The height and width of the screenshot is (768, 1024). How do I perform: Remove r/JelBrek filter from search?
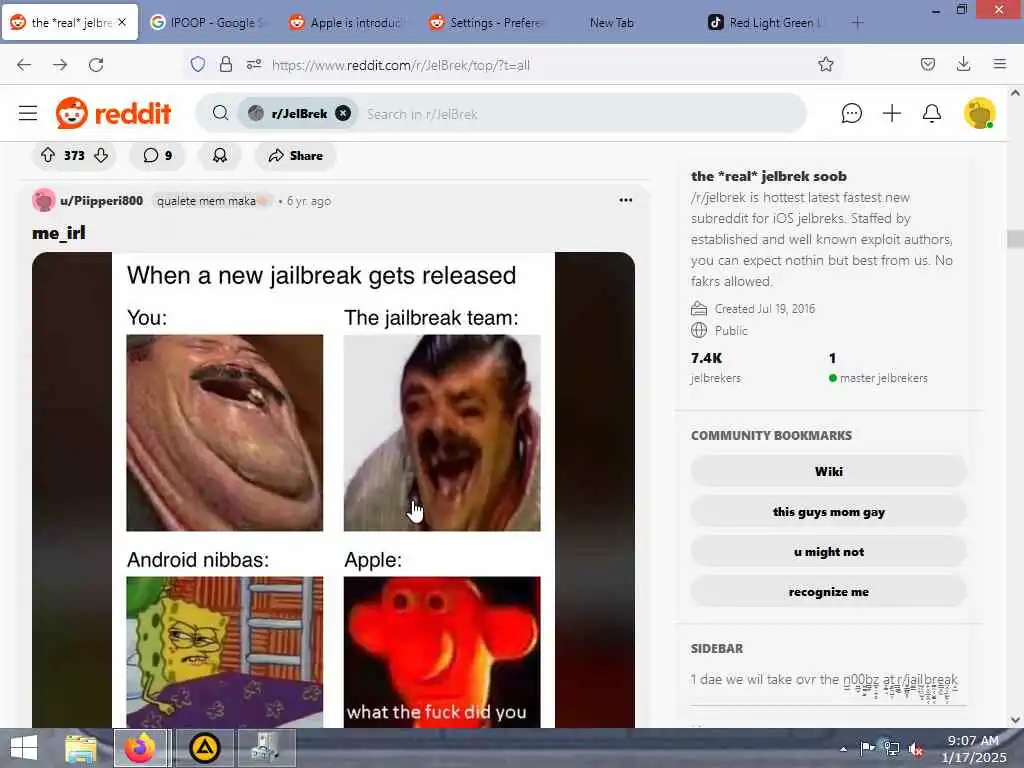click(x=343, y=113)
